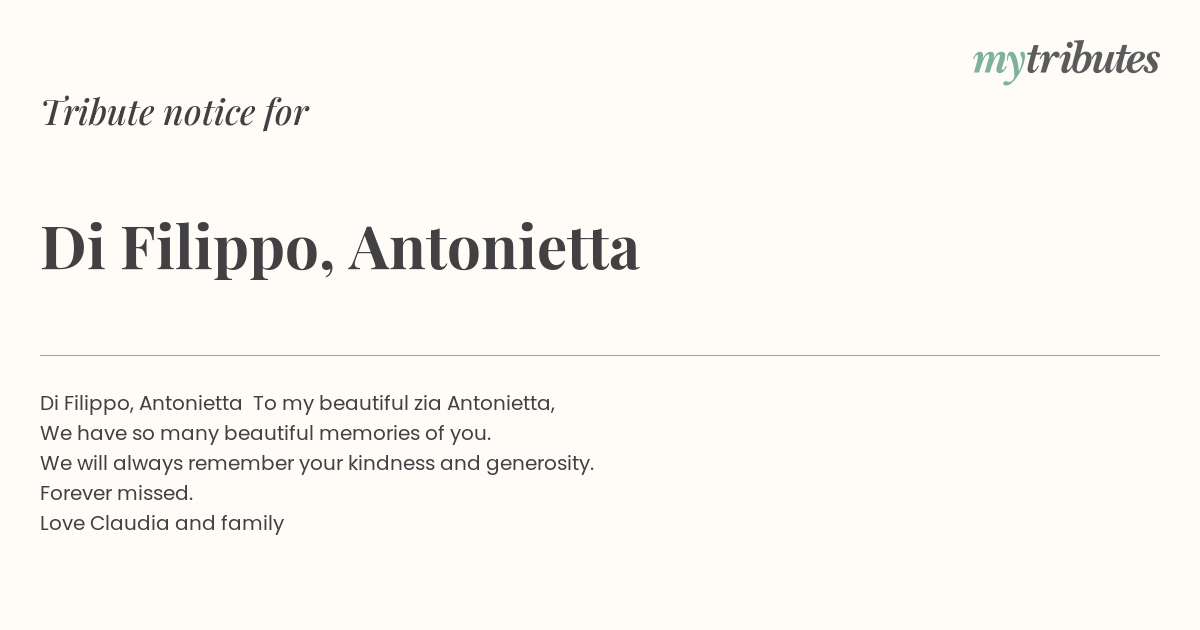The height and width of the screenshot is (630, 1200).
Task: Click the word "Tribute" in the italic heading
Action: pyautogui.click(x=97, y=112)
